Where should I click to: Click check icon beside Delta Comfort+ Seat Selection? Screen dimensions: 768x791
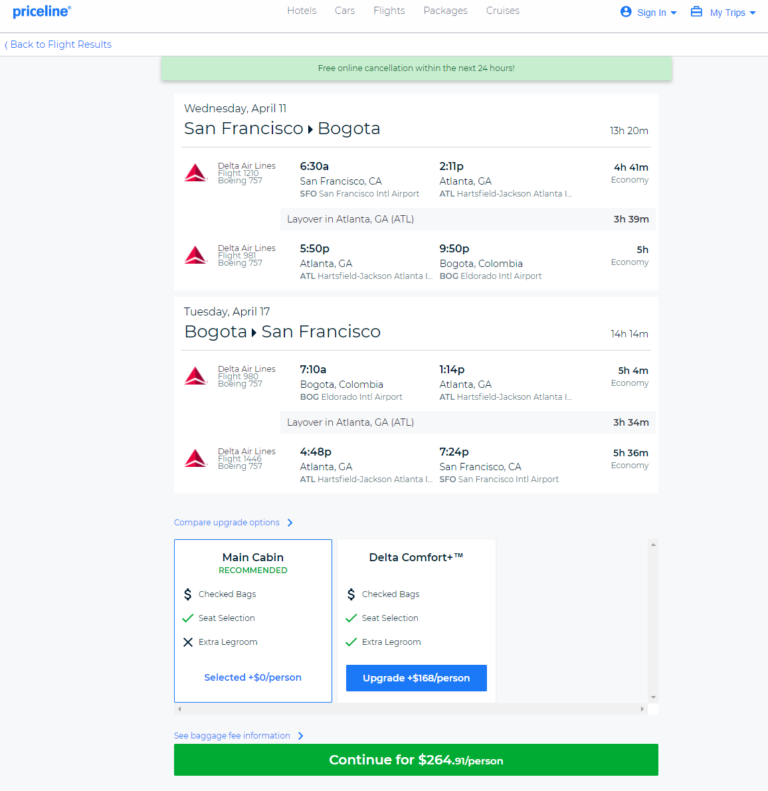pos(351,618)
